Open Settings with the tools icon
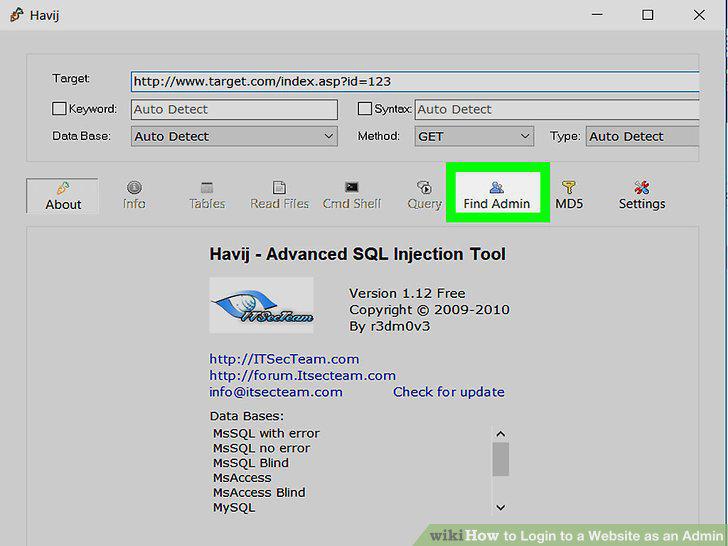The image size is (728, 546). [642, 196]
